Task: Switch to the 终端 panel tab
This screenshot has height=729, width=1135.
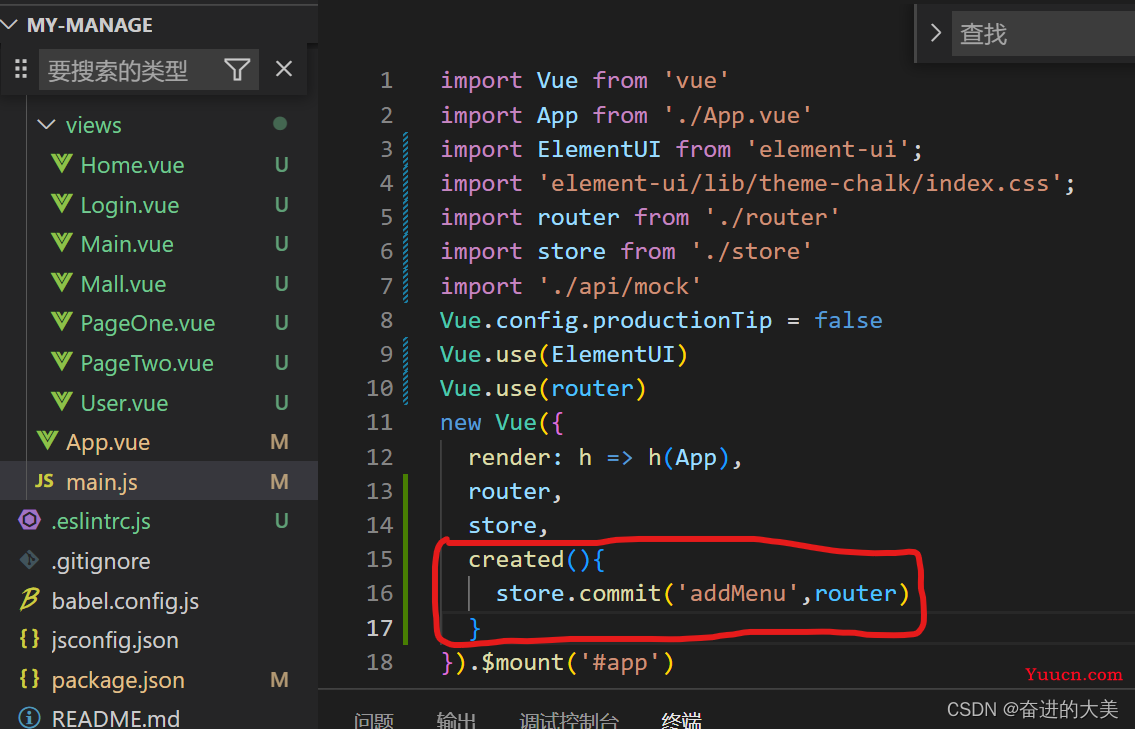Action: coord(681,720)
